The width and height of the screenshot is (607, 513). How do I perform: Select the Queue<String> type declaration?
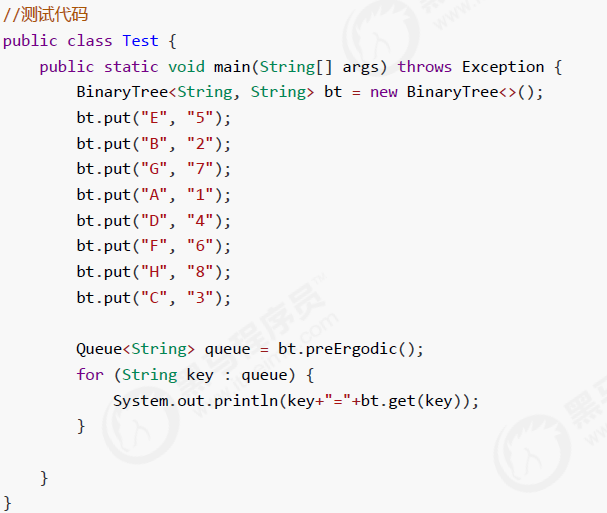[135, 349]
